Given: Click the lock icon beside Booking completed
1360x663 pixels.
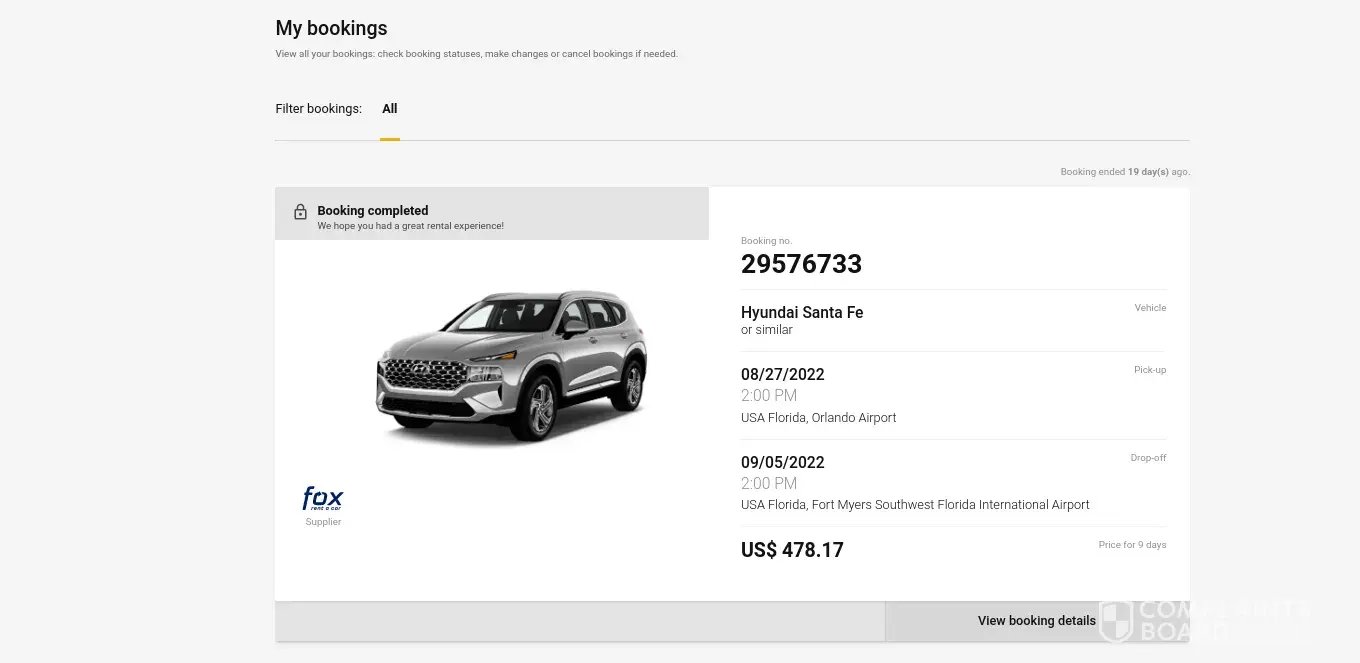Looking at the screenshot, I should coord(300,212).
